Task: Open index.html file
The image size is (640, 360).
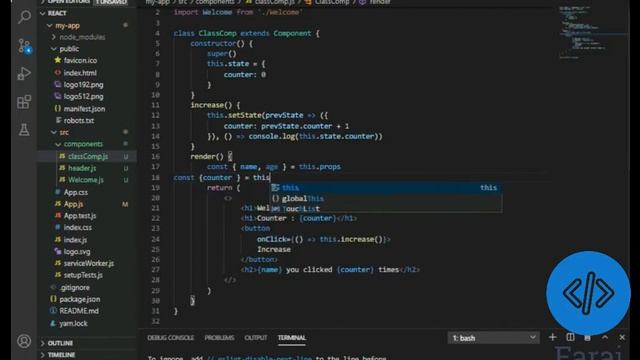Action: 80,73
